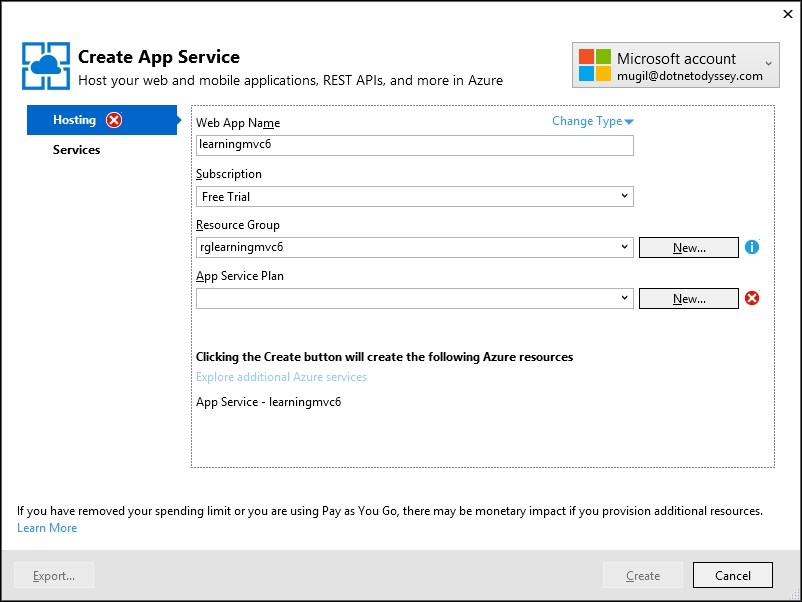Open the Resource Group combo box
Screen dimensions: 802x602
(415, 248)
